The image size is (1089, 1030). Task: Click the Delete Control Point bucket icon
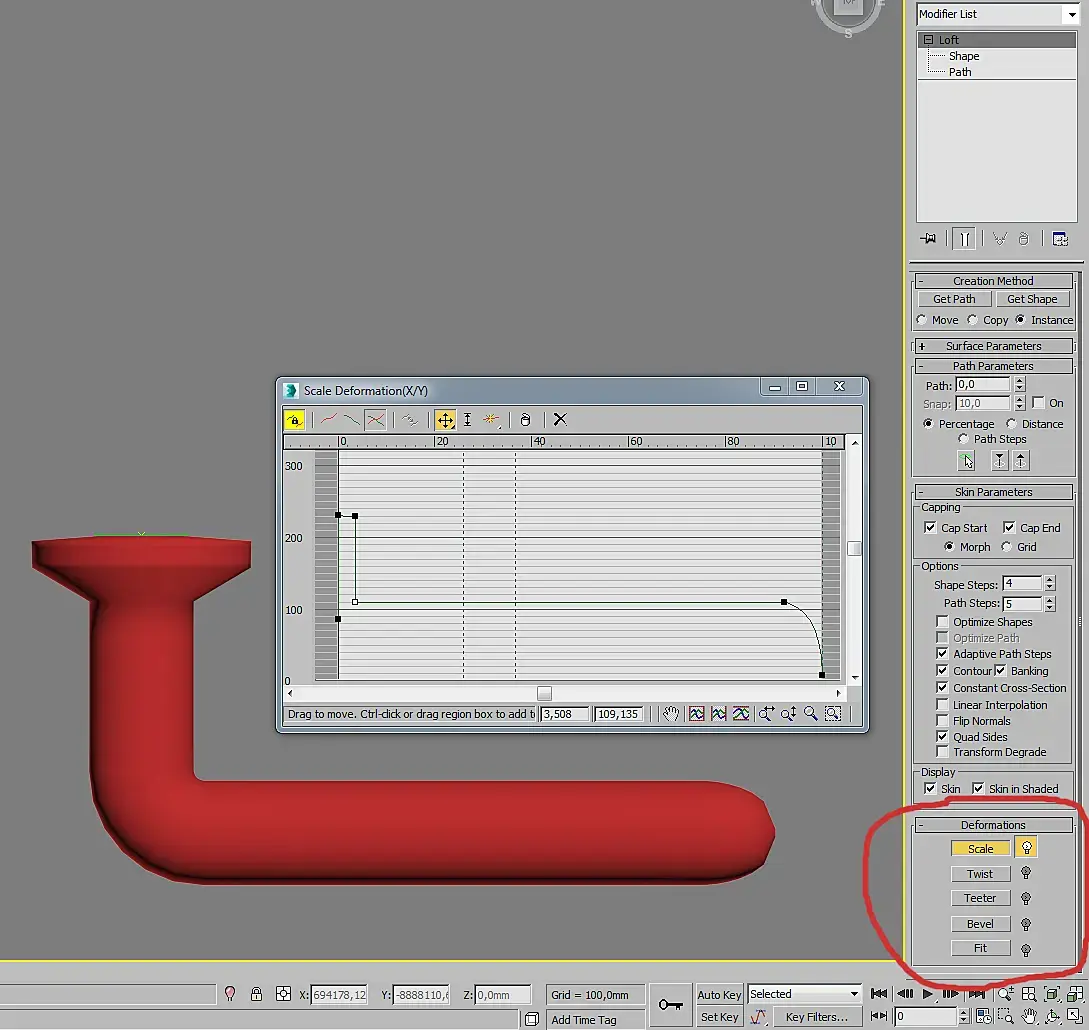[x=526, y=420]
